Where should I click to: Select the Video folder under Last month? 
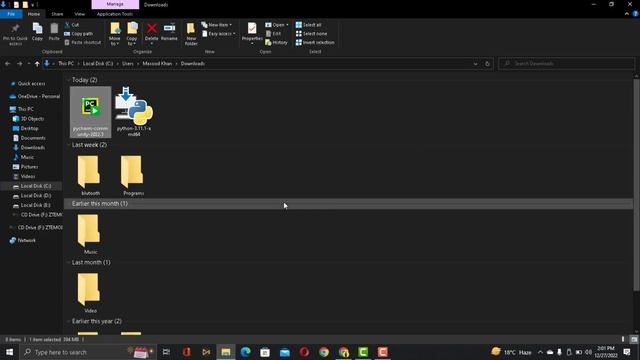[90, 293]
